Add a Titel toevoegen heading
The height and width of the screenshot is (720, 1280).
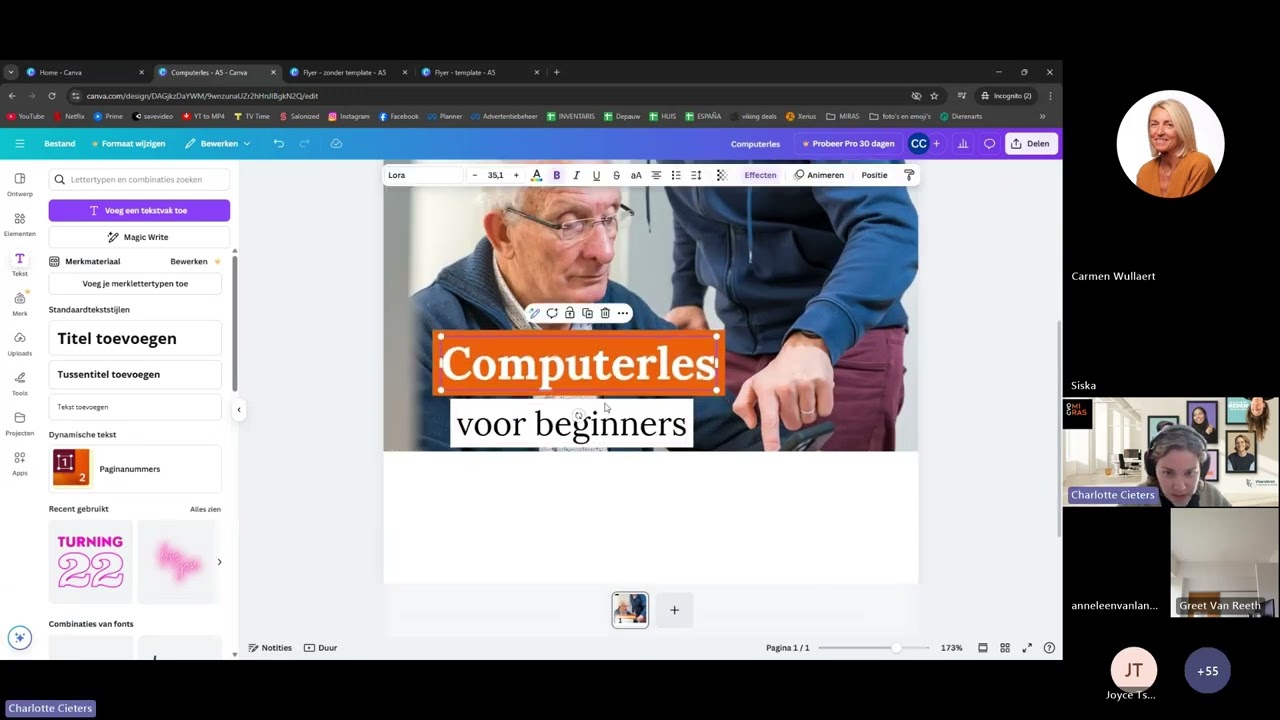(x=135, y=338)
